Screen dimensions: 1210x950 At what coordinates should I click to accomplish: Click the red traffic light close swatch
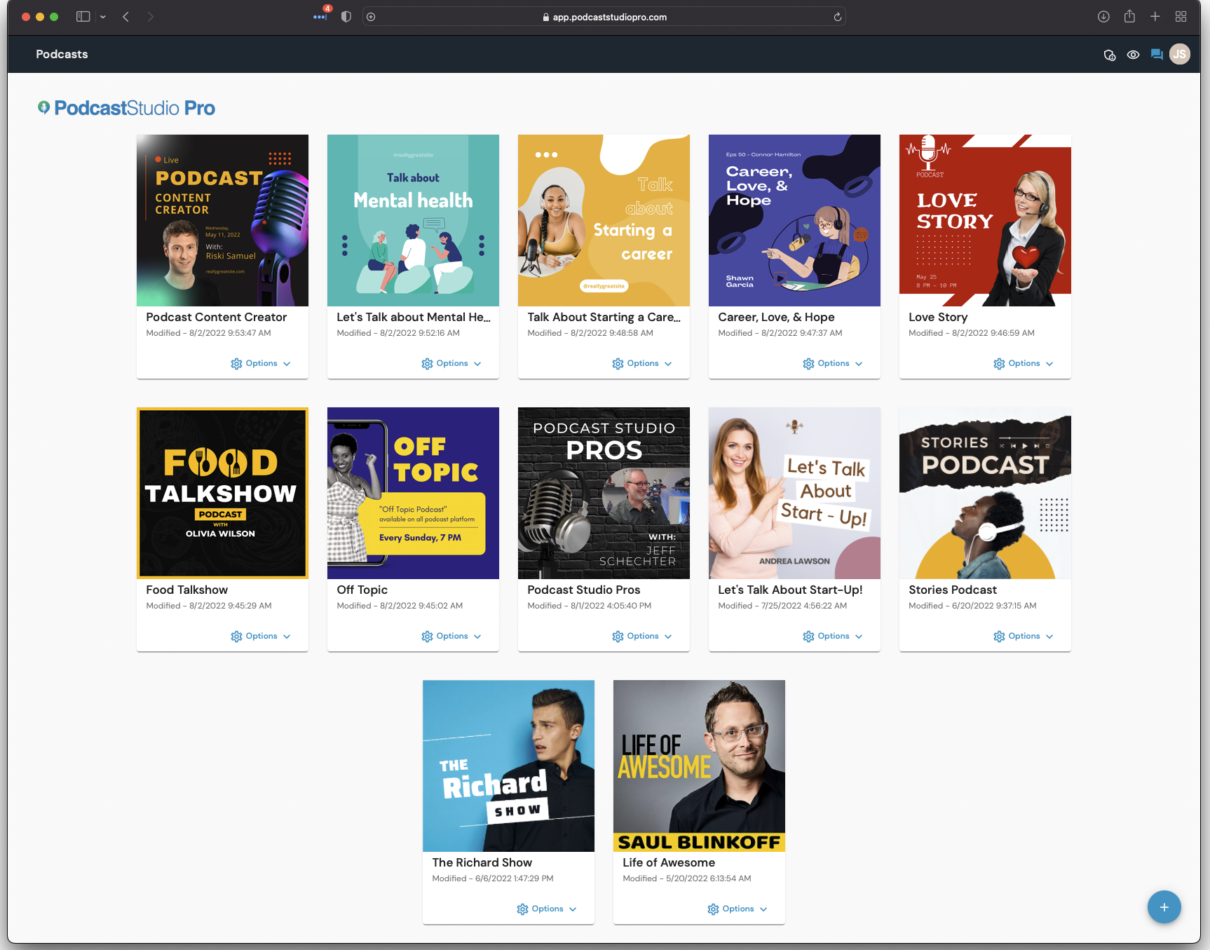pyautogui.click(x=24, y=16)
